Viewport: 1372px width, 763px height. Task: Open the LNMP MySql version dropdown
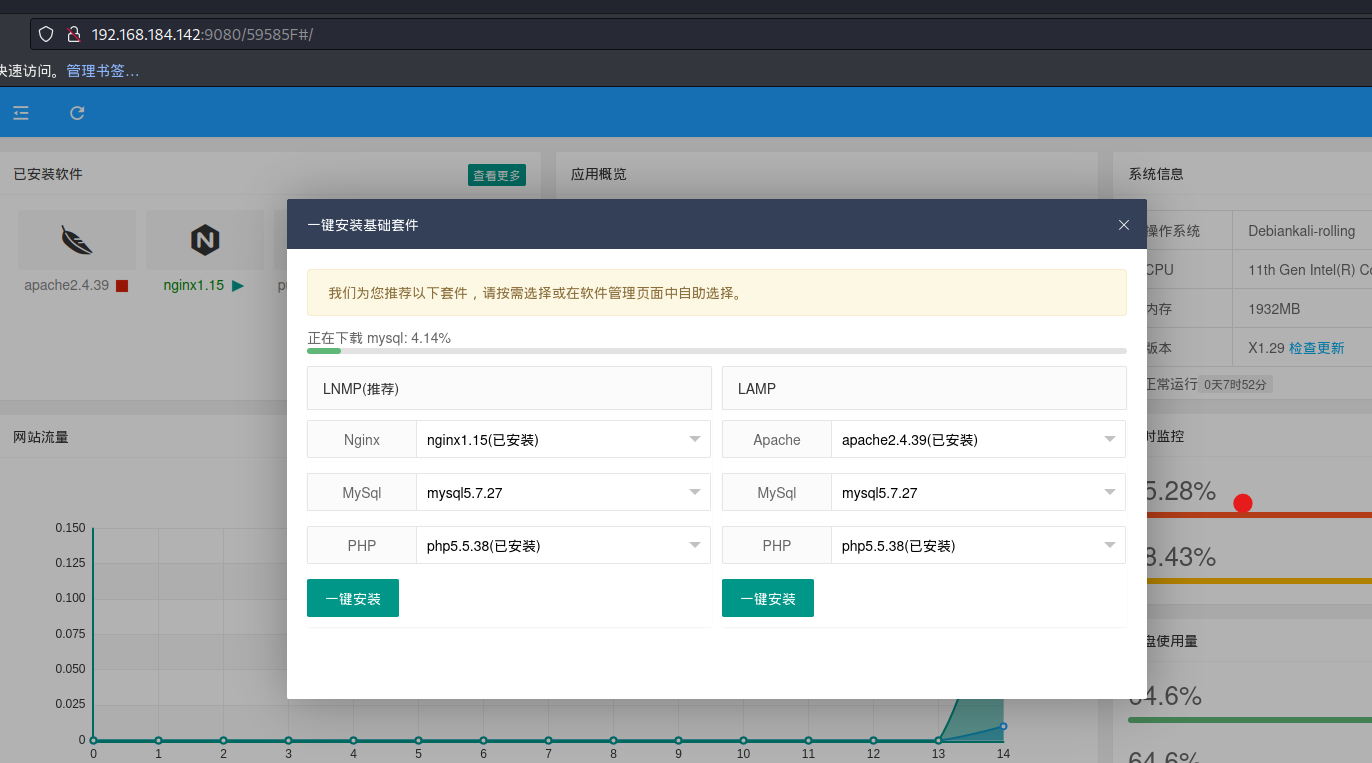point(563,492)
